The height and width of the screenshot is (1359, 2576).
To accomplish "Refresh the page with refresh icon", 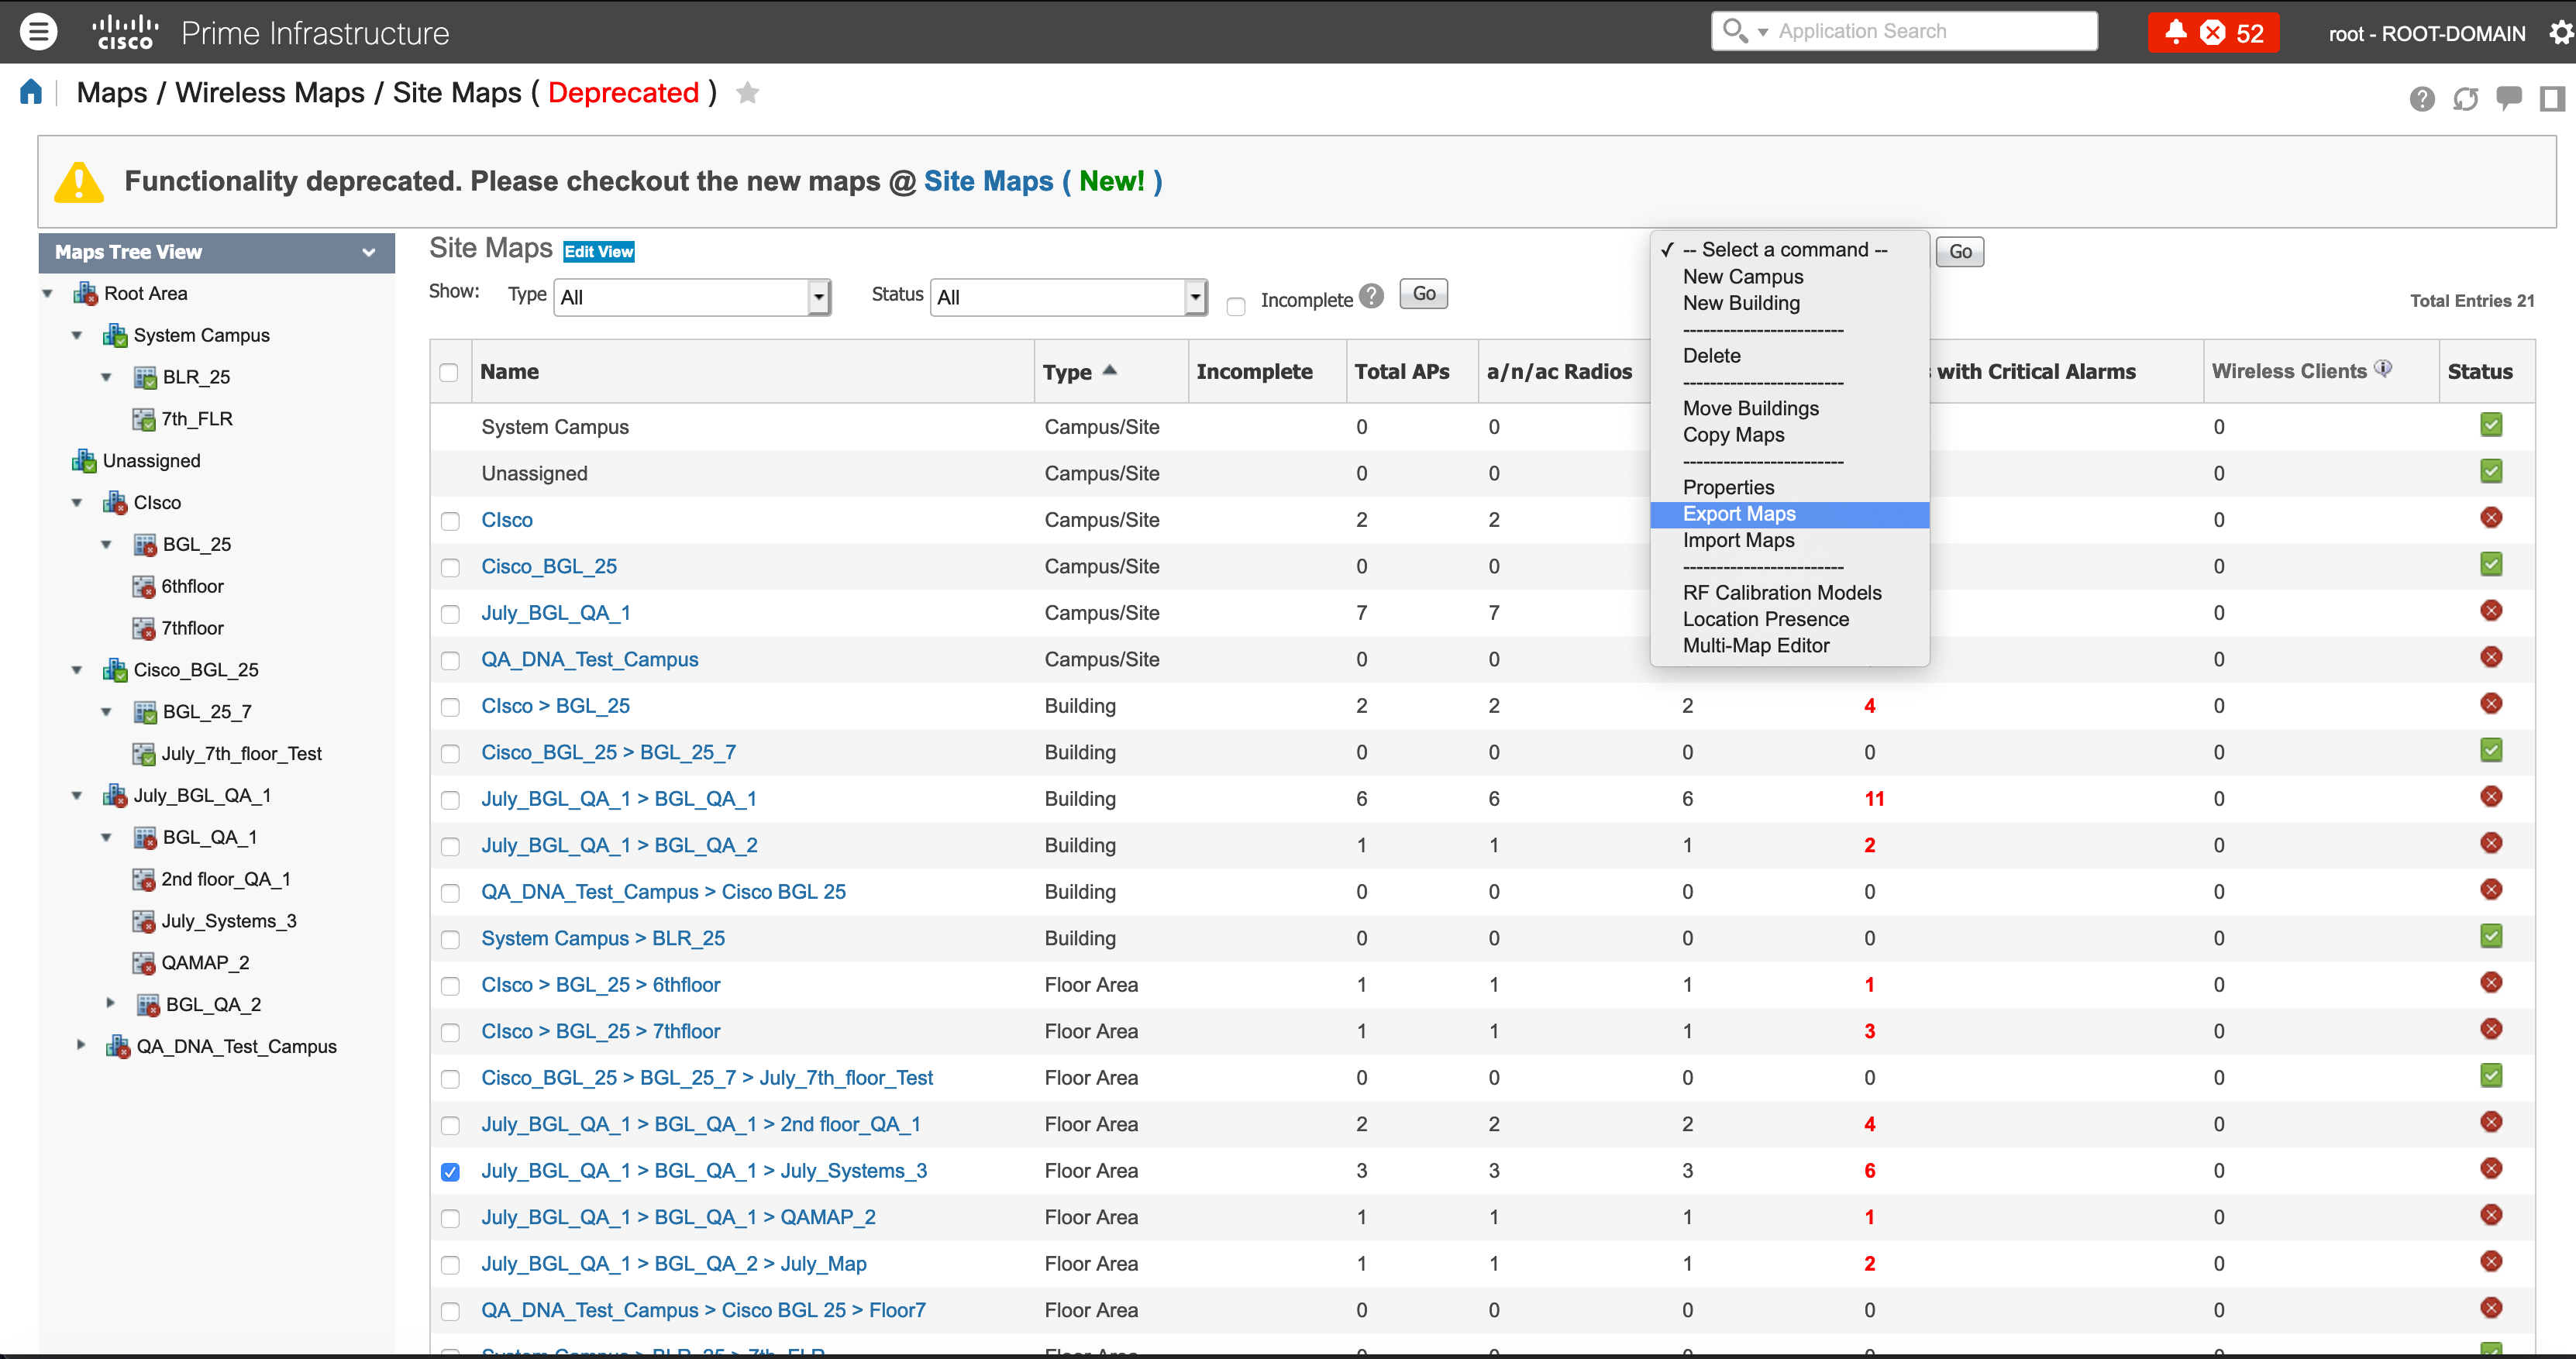I will tap(2465, 98).
